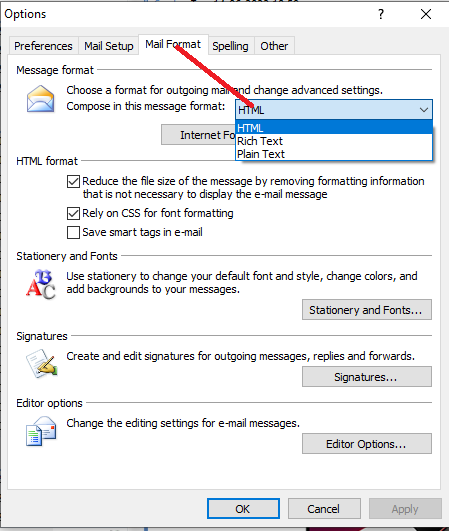This screenshot has width=449, height=531.
Task: Uncheck Rely on CSS for font formatting
Action: 73,213
